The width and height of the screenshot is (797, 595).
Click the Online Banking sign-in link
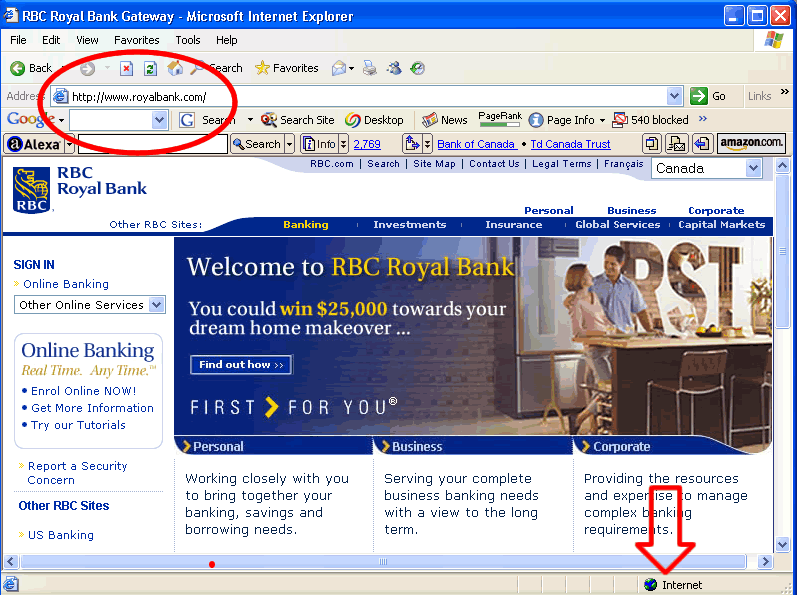(66, 284)
